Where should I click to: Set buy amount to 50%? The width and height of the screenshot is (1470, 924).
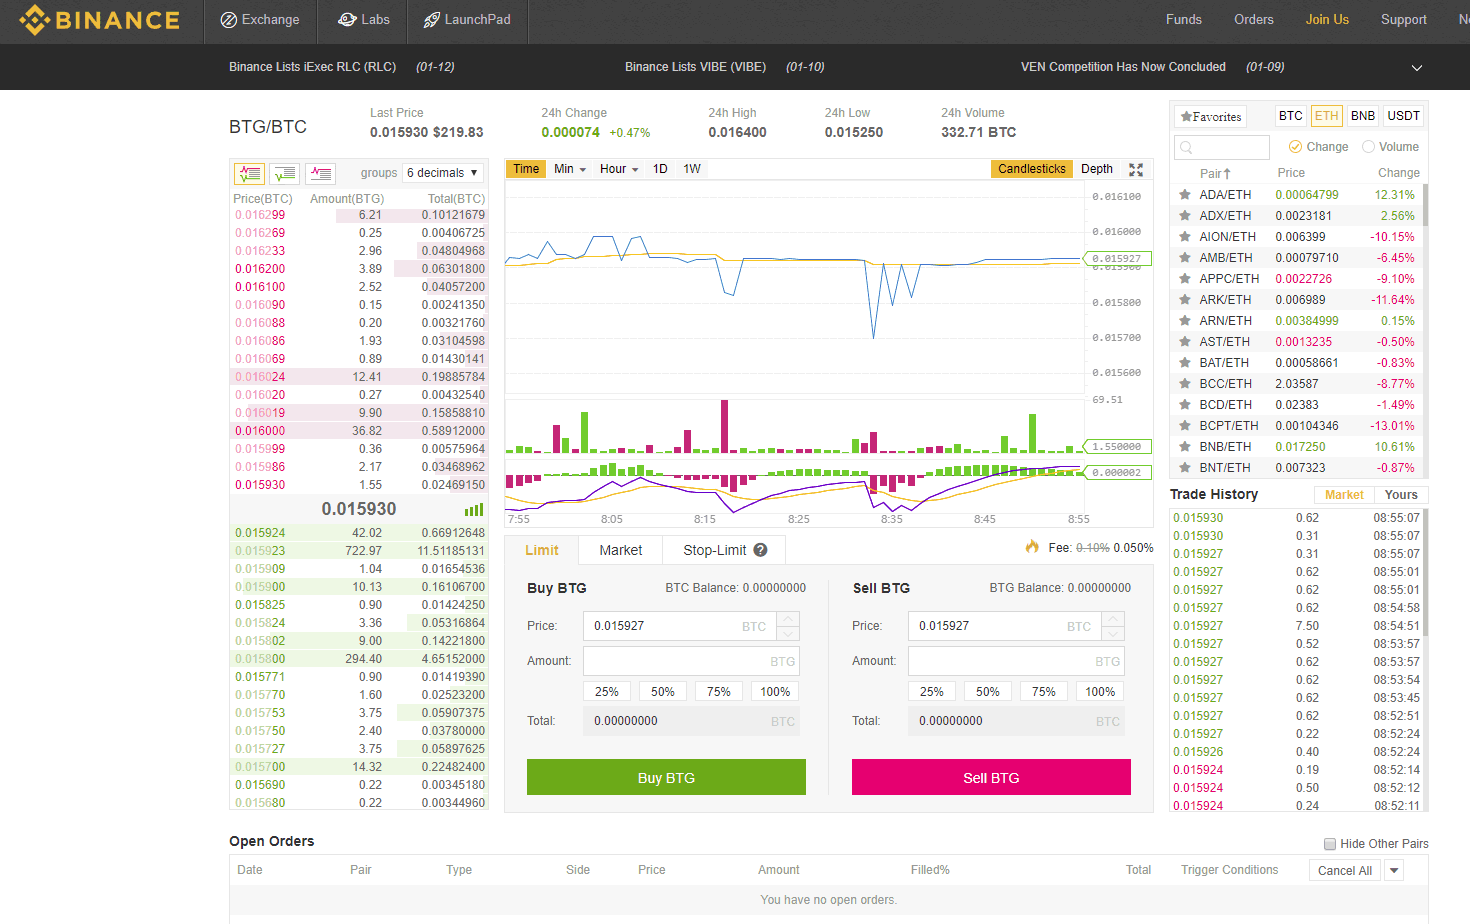663,692
